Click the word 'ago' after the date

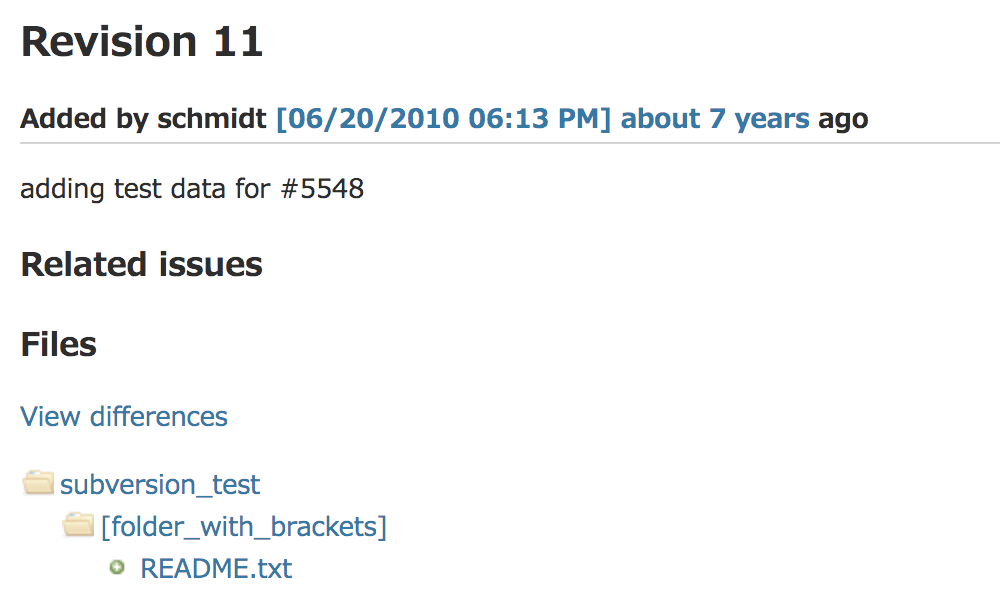click(x=843, y=120)
